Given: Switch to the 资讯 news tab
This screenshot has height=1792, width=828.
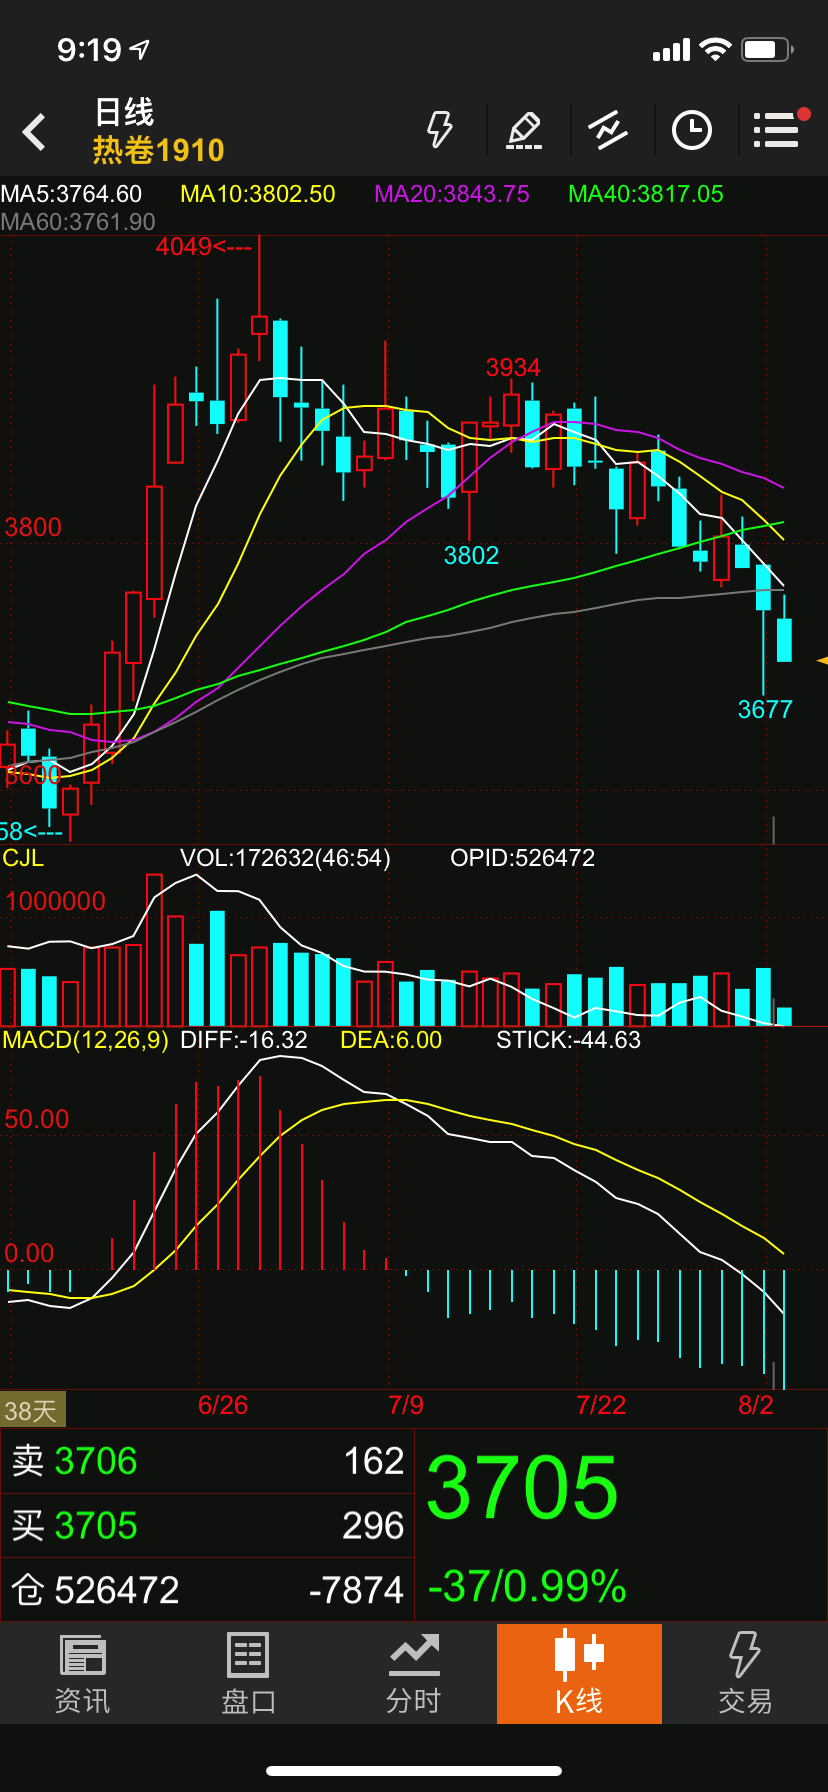Looking at the screenshot, I should pyautogui.click(x=82, y=1673).
